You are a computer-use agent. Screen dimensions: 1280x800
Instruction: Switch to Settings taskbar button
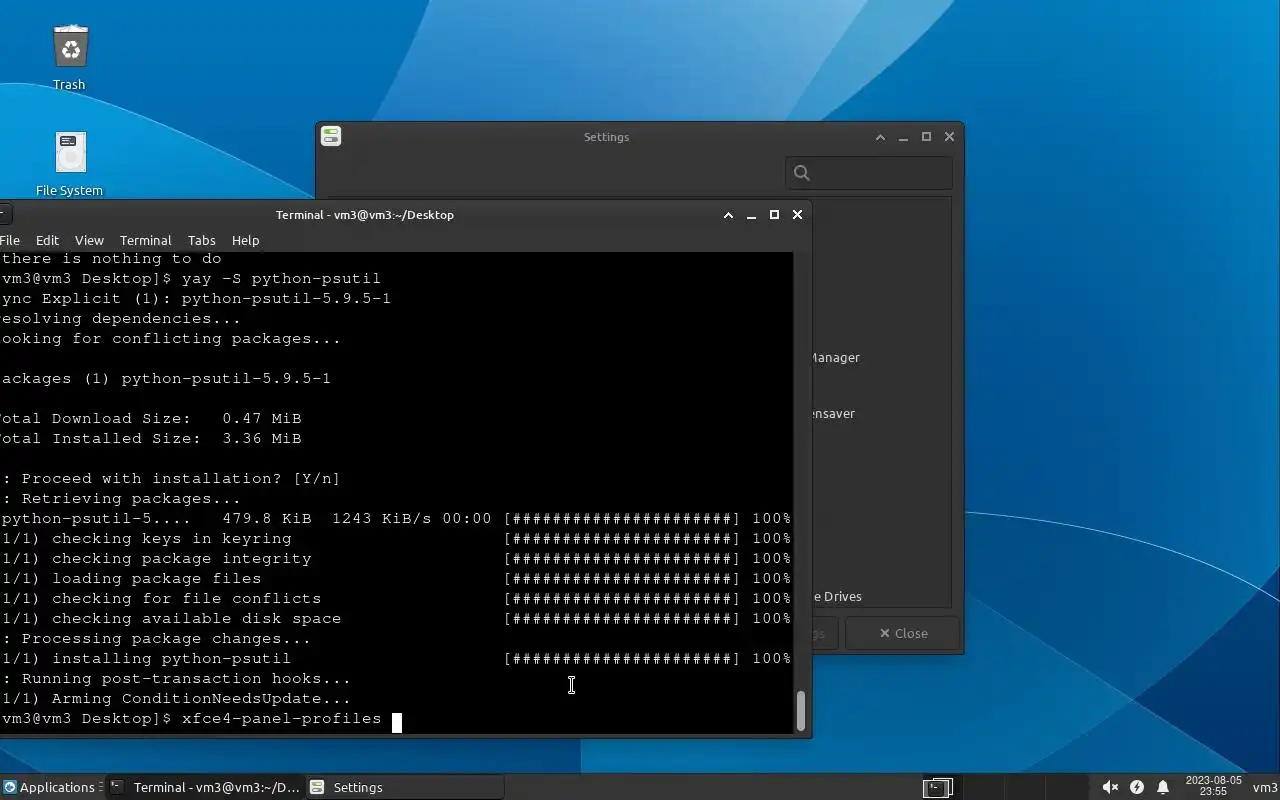(x=403, y=787)
